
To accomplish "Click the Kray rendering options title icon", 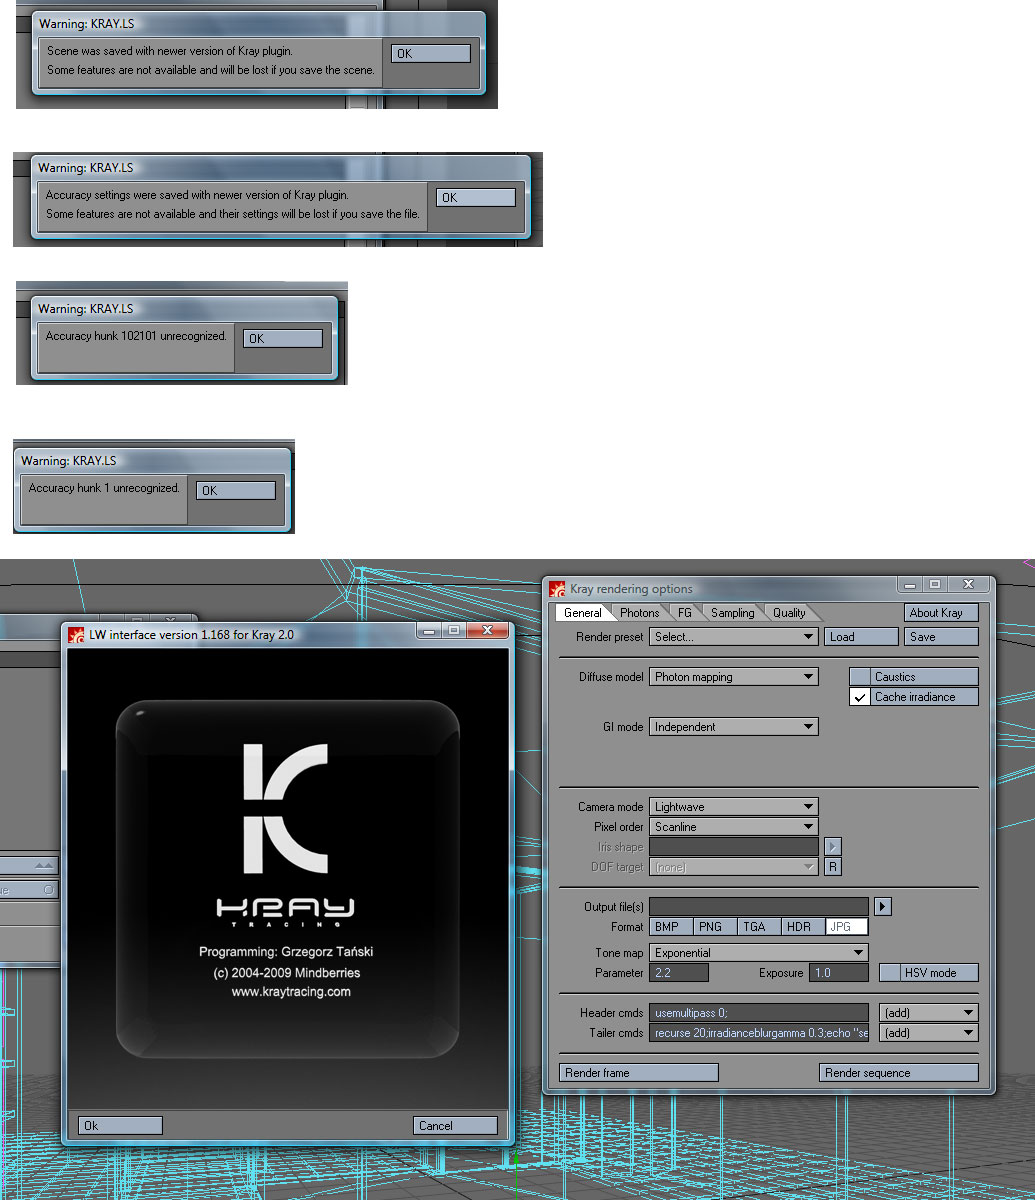I will click(558, 589).
